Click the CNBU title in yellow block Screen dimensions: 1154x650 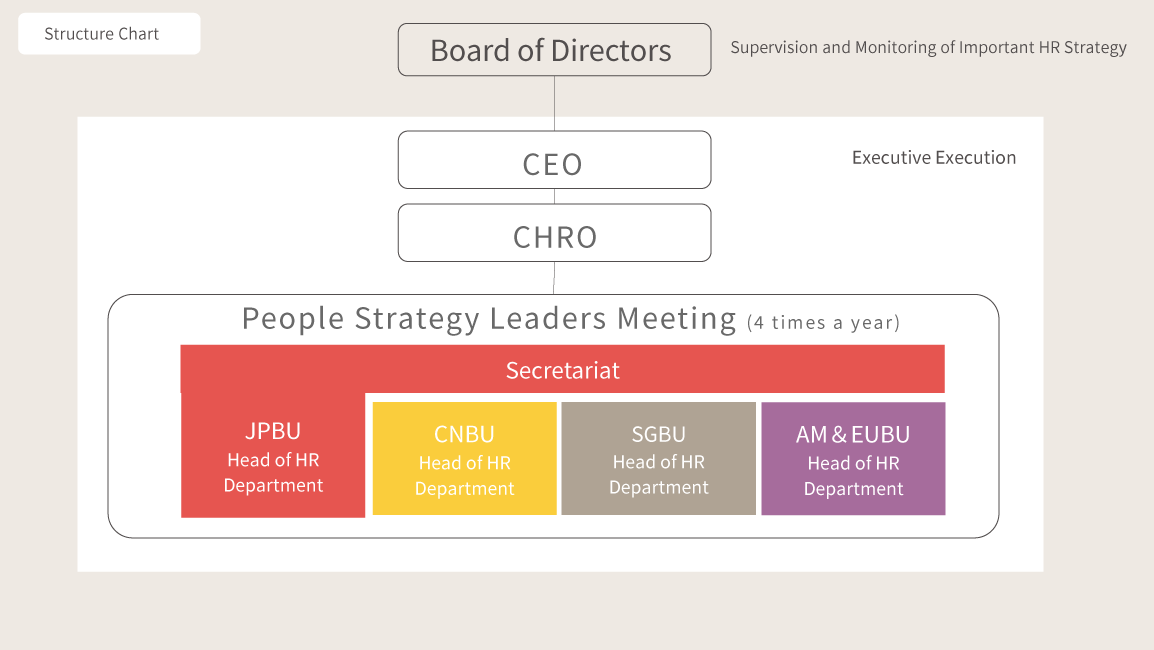tap(464, 435)
